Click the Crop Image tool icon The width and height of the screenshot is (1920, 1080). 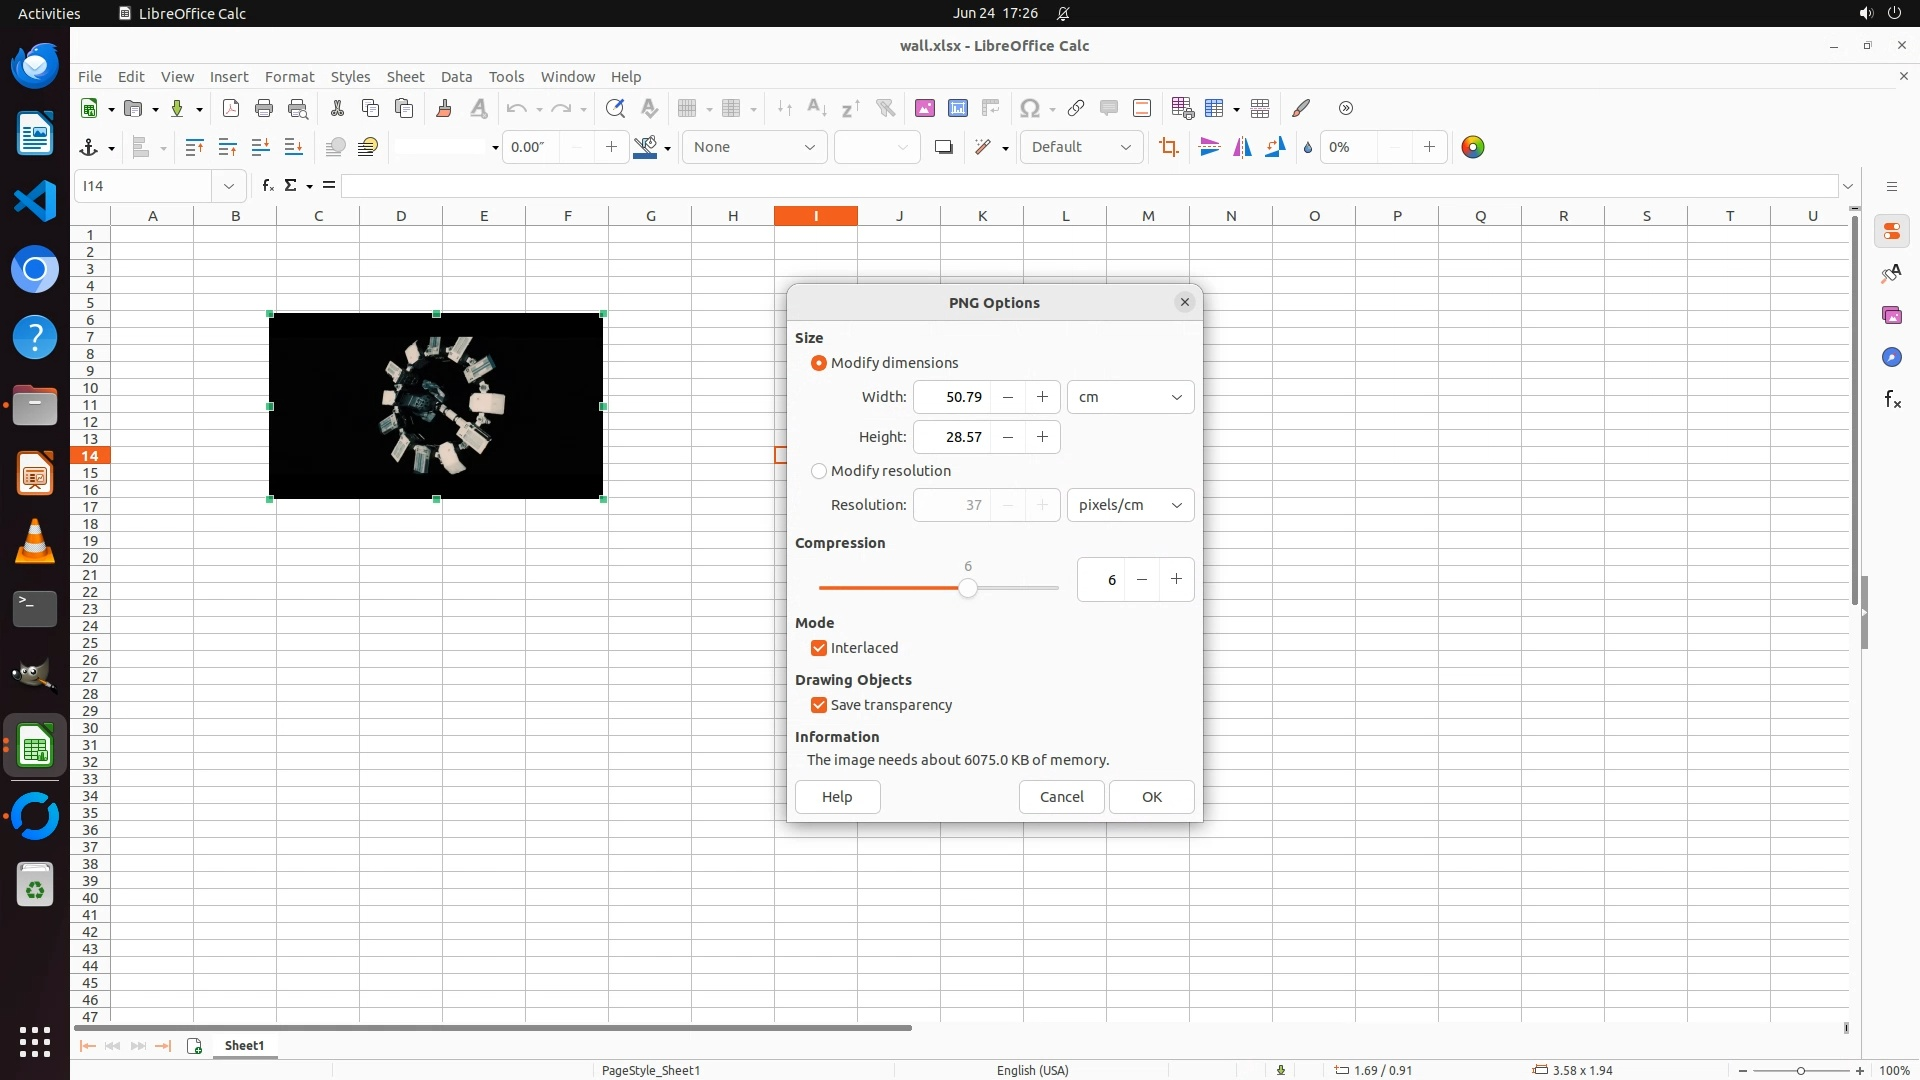[1168, 147]
